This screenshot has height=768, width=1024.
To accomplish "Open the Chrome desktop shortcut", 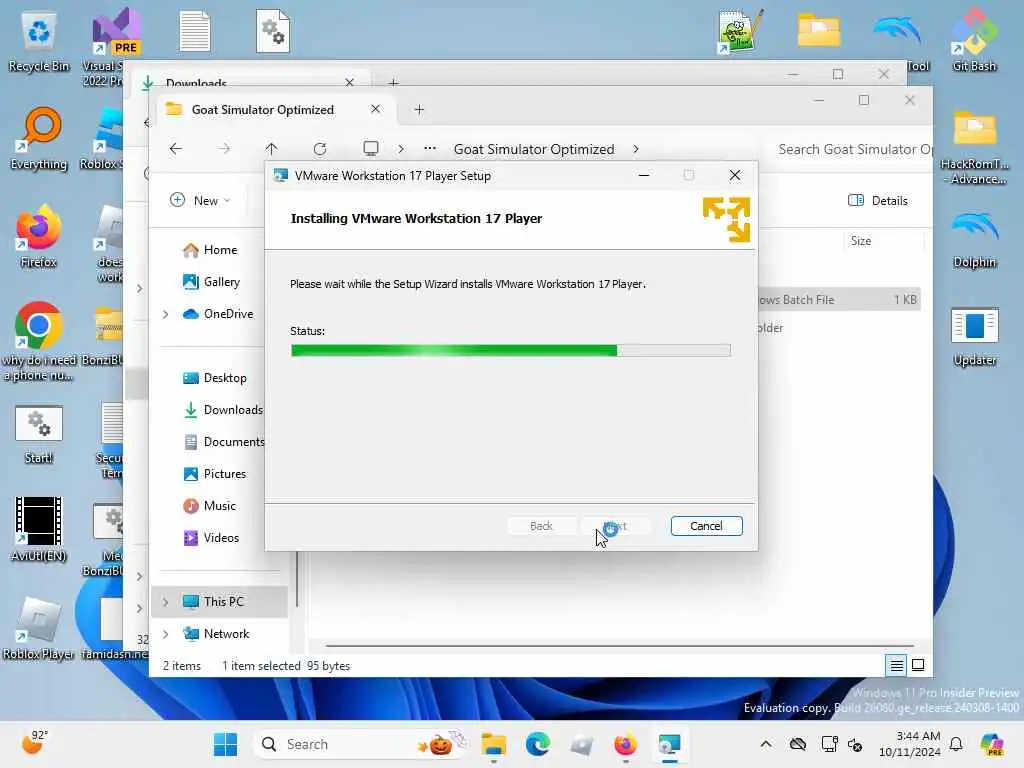I will pos(39,342).
